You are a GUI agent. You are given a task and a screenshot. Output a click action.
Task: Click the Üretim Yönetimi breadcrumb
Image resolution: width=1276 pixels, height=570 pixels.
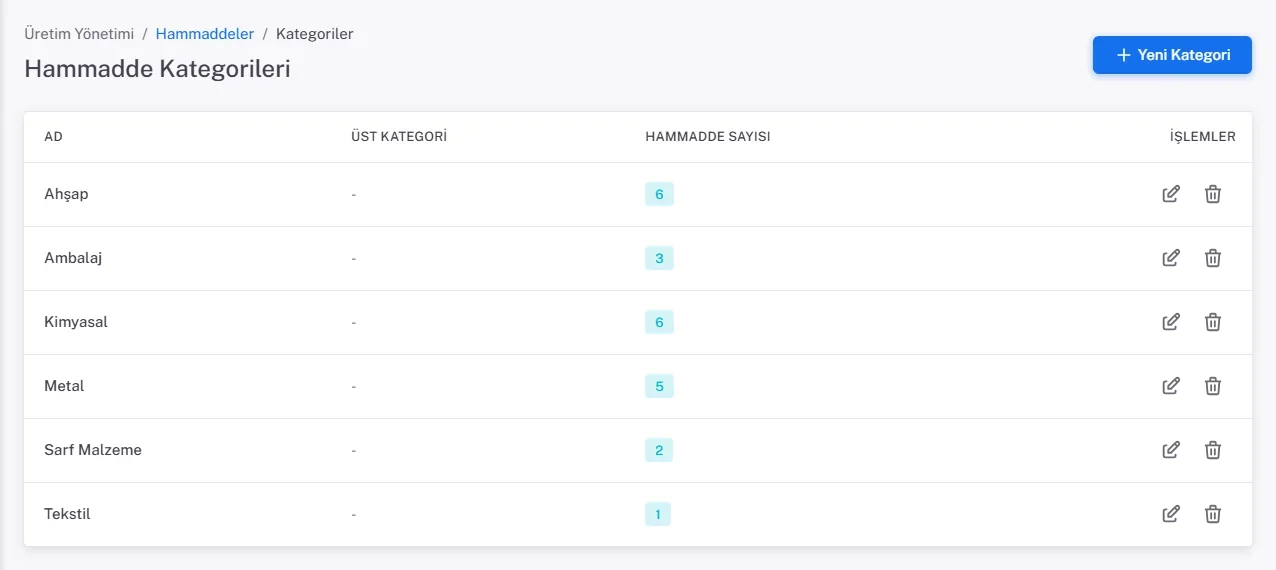(x=79, y=34)
